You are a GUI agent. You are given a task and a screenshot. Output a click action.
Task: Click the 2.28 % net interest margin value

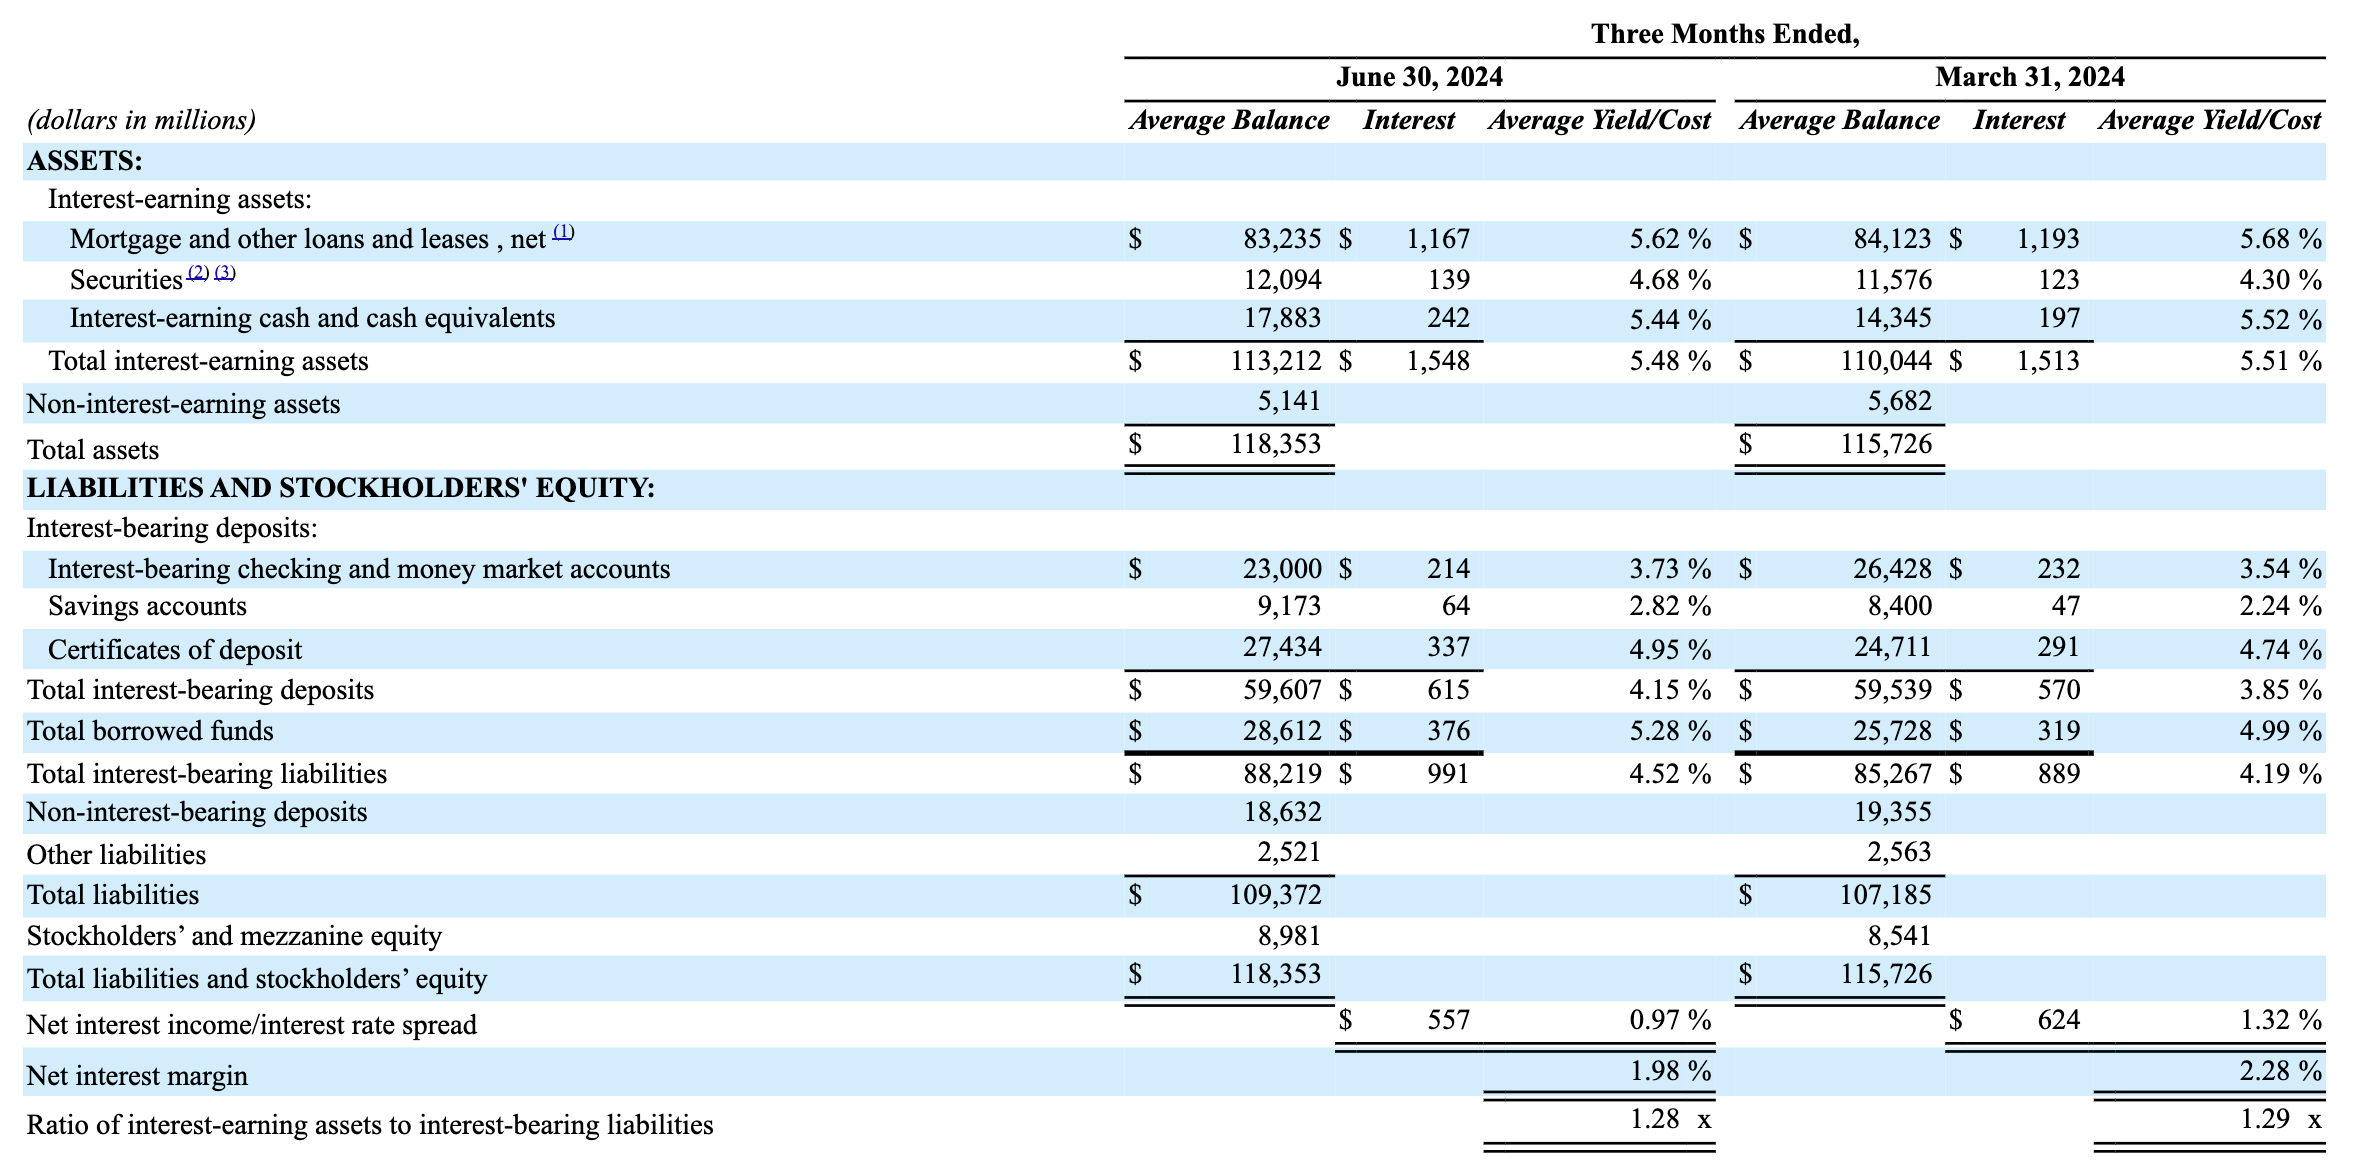[x=2279, y=1071]
